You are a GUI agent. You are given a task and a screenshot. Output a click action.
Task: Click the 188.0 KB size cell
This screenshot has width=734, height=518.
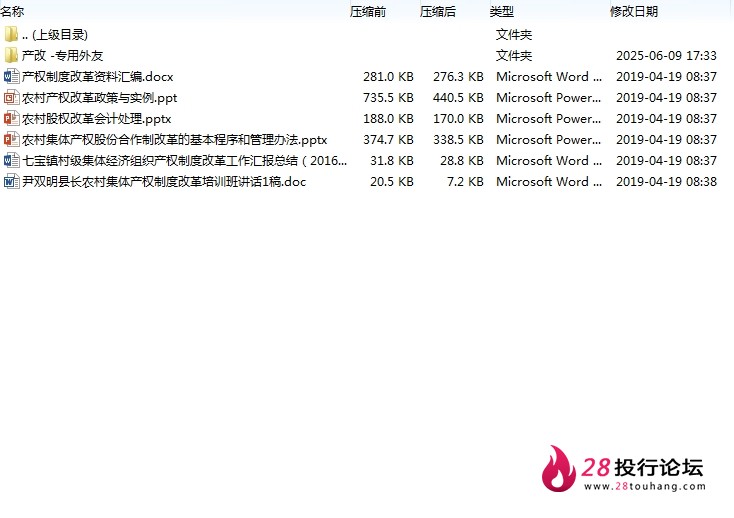389,119
